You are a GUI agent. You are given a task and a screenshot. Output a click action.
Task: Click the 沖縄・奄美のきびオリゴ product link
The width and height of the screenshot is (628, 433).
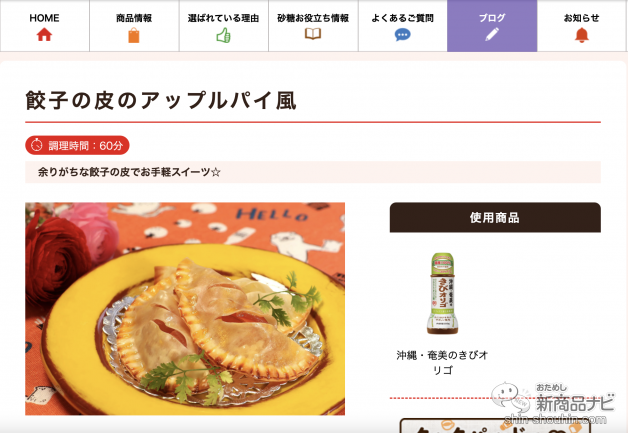[x=442, y=363]
